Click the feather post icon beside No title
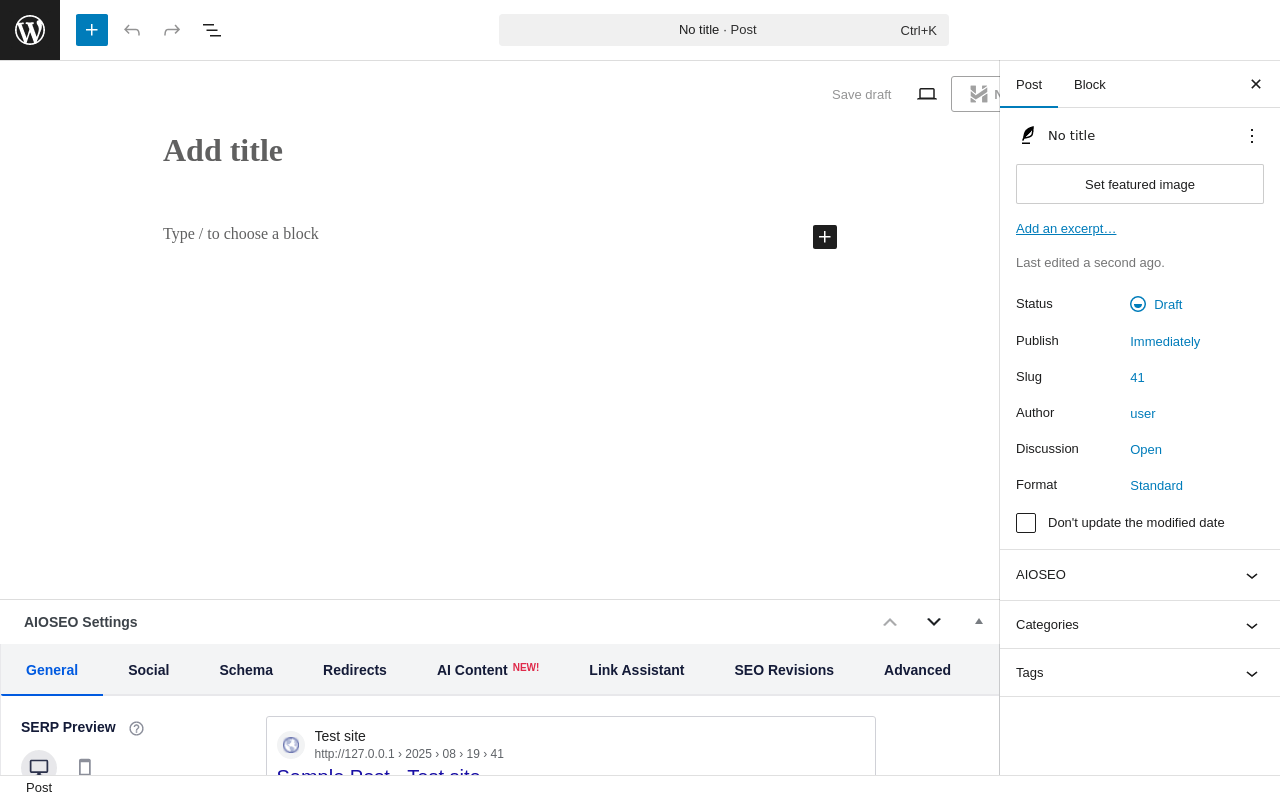Screen dimensions: 1280x800 click(x=1028, y=135)
